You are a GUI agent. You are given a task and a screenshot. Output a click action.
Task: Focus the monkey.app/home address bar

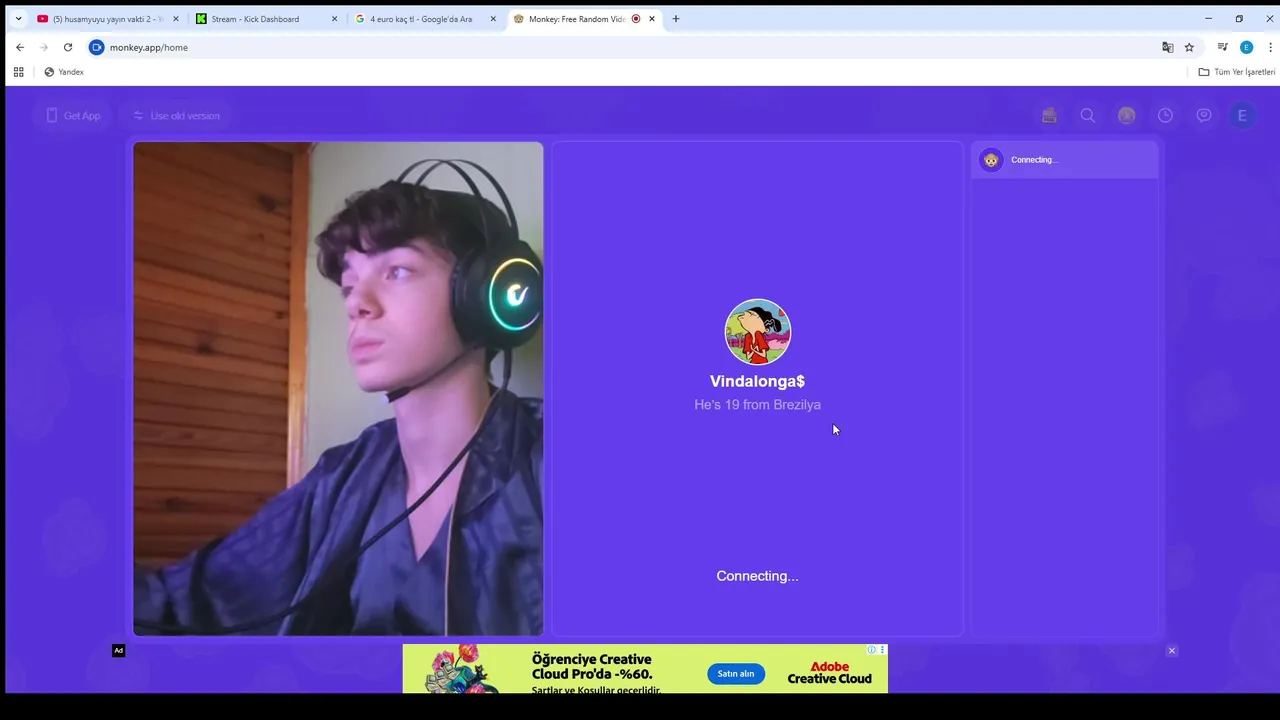point(625,47)
